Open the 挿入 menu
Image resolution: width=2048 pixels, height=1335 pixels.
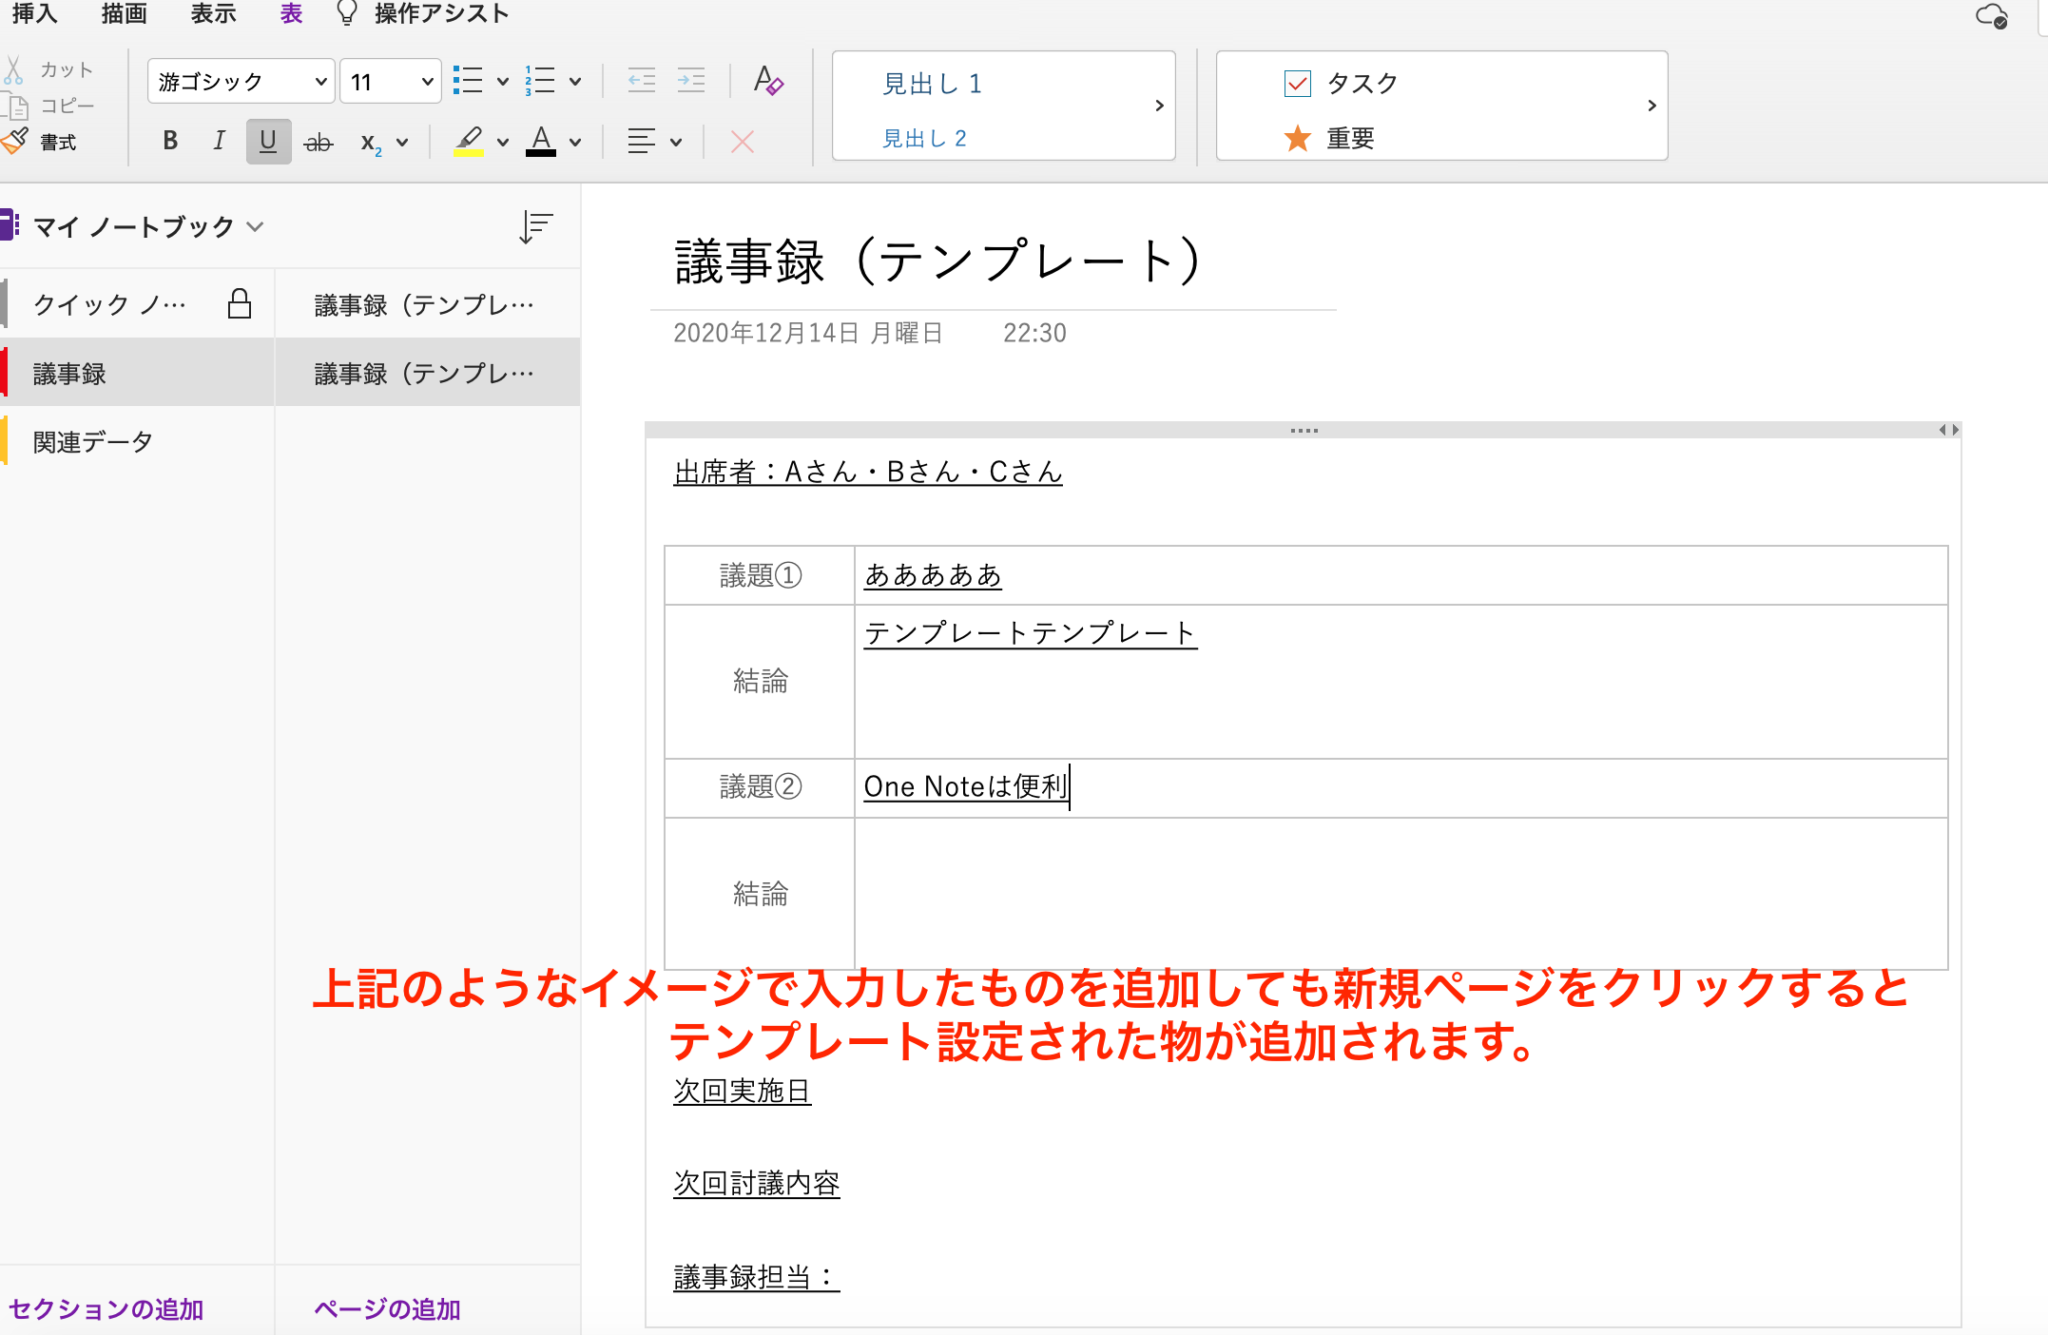point(34,13)
